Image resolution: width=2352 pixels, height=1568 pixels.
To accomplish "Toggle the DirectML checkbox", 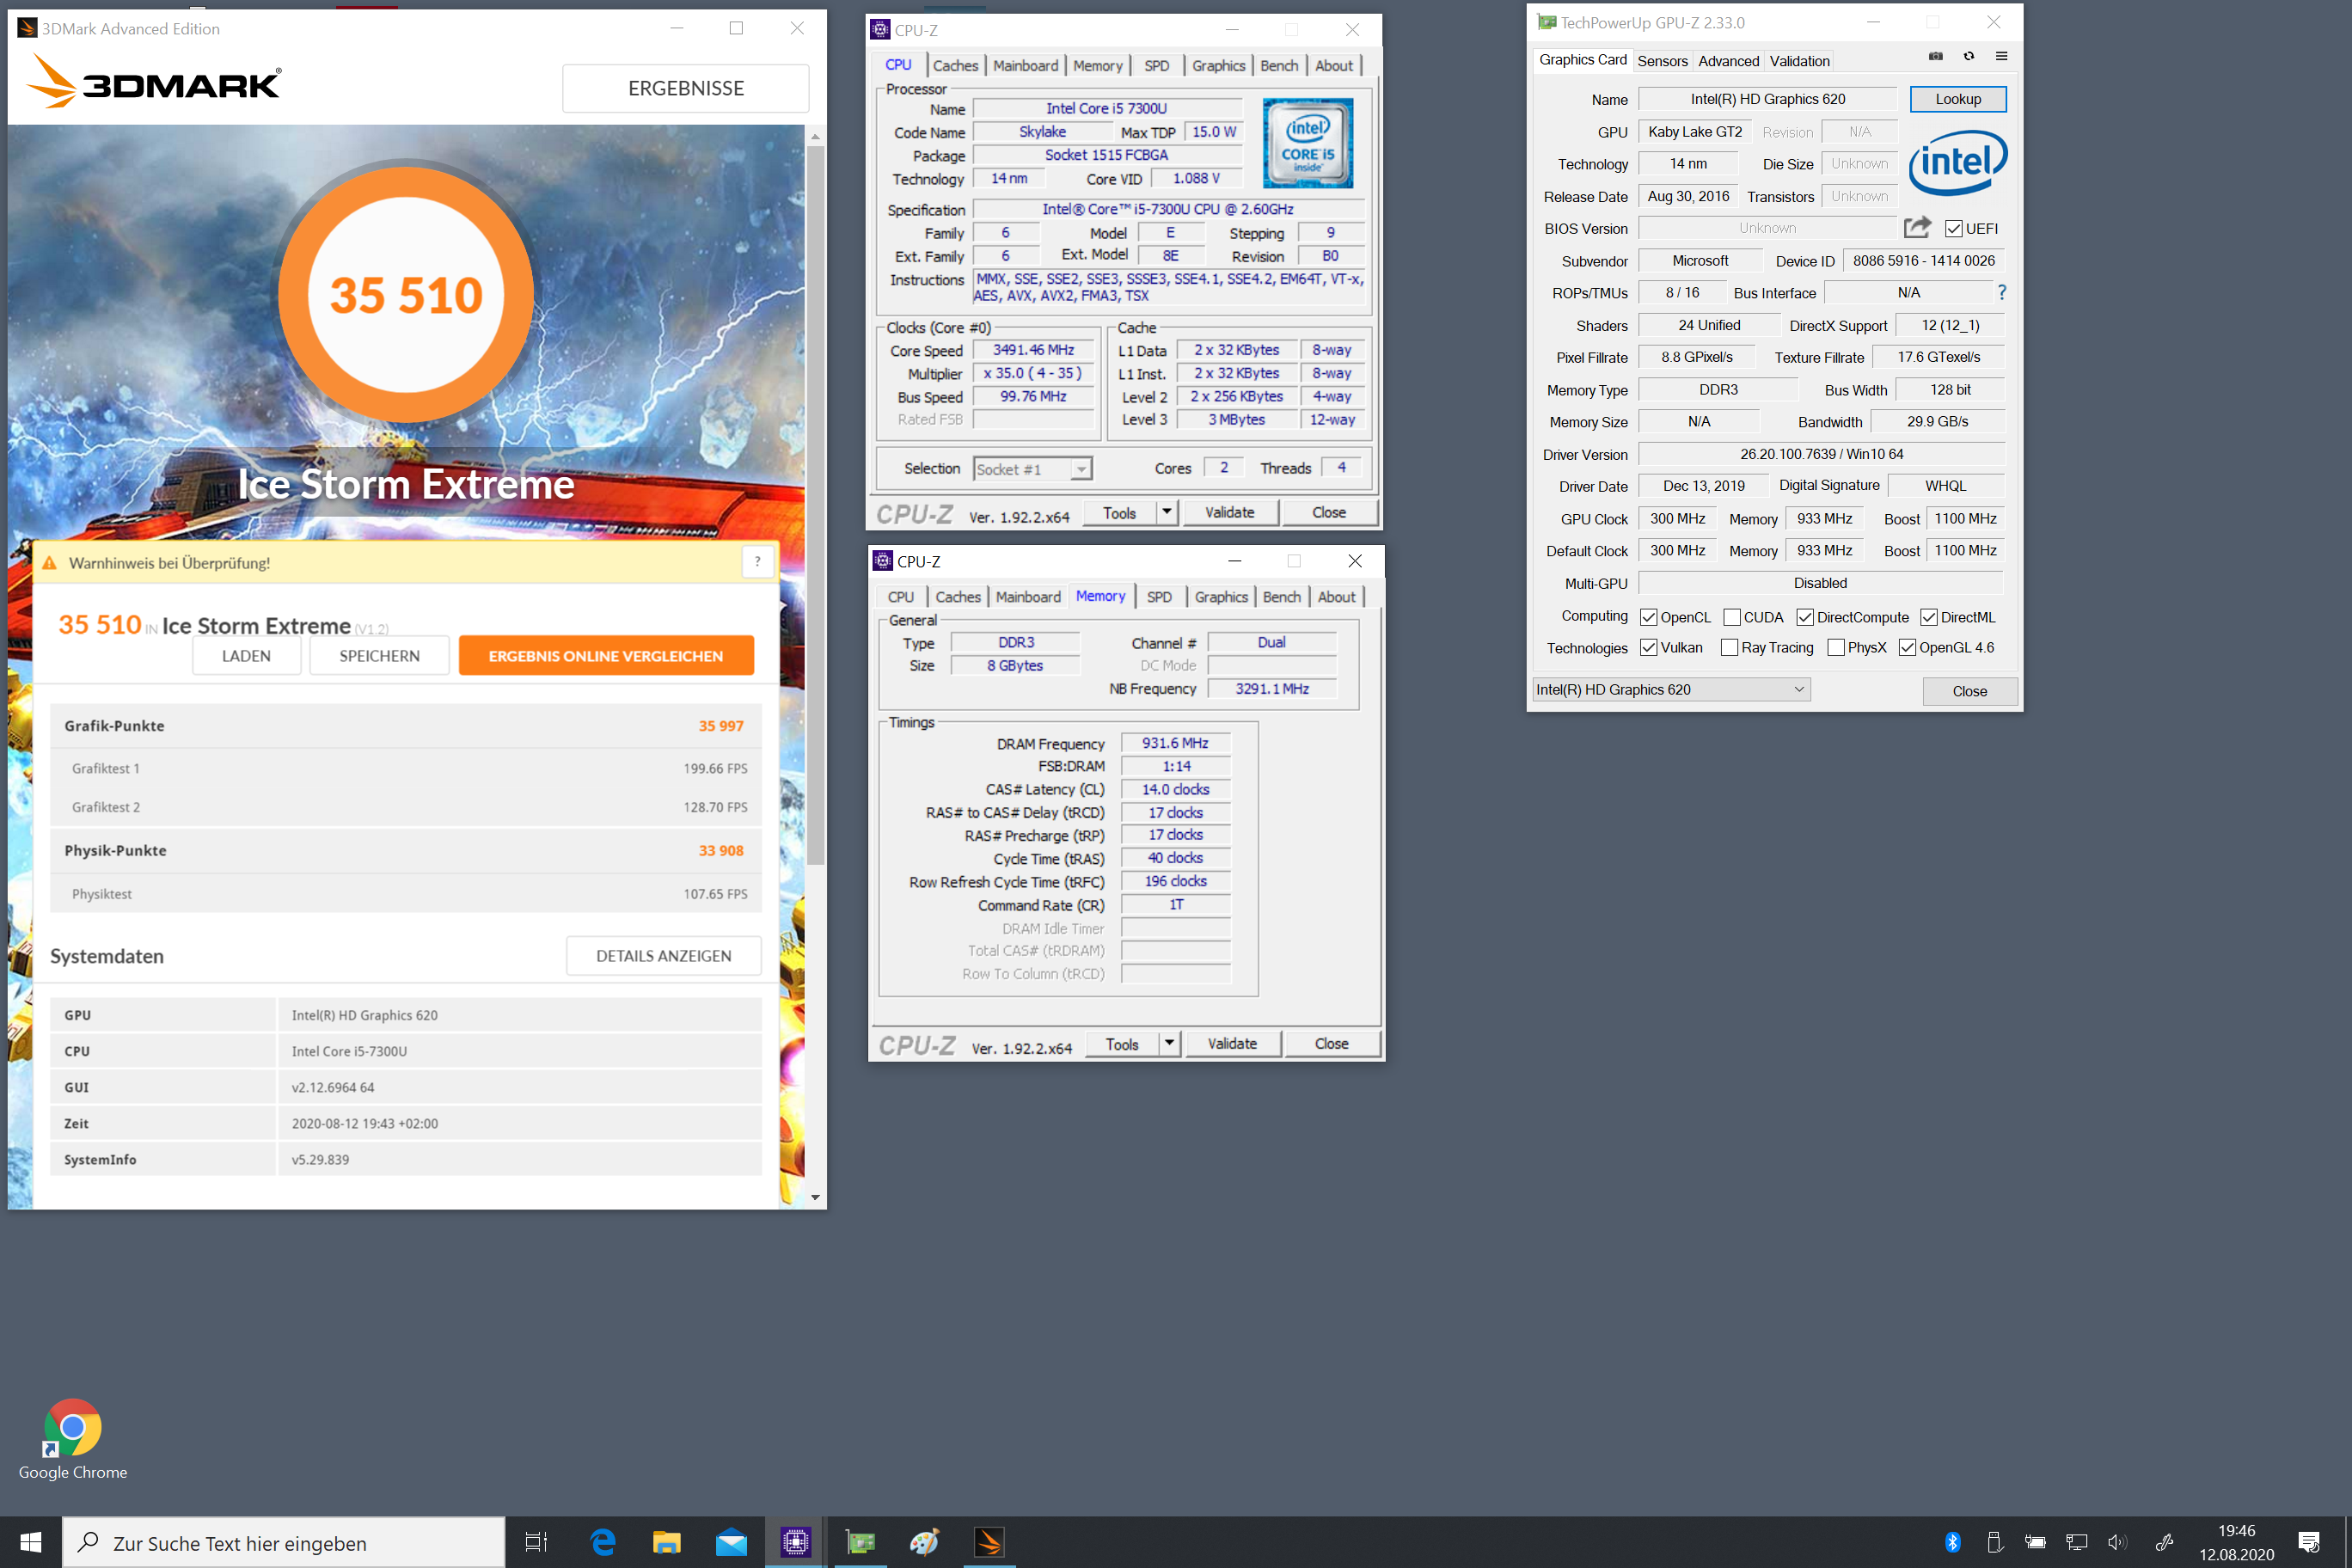I will 1929,617.
